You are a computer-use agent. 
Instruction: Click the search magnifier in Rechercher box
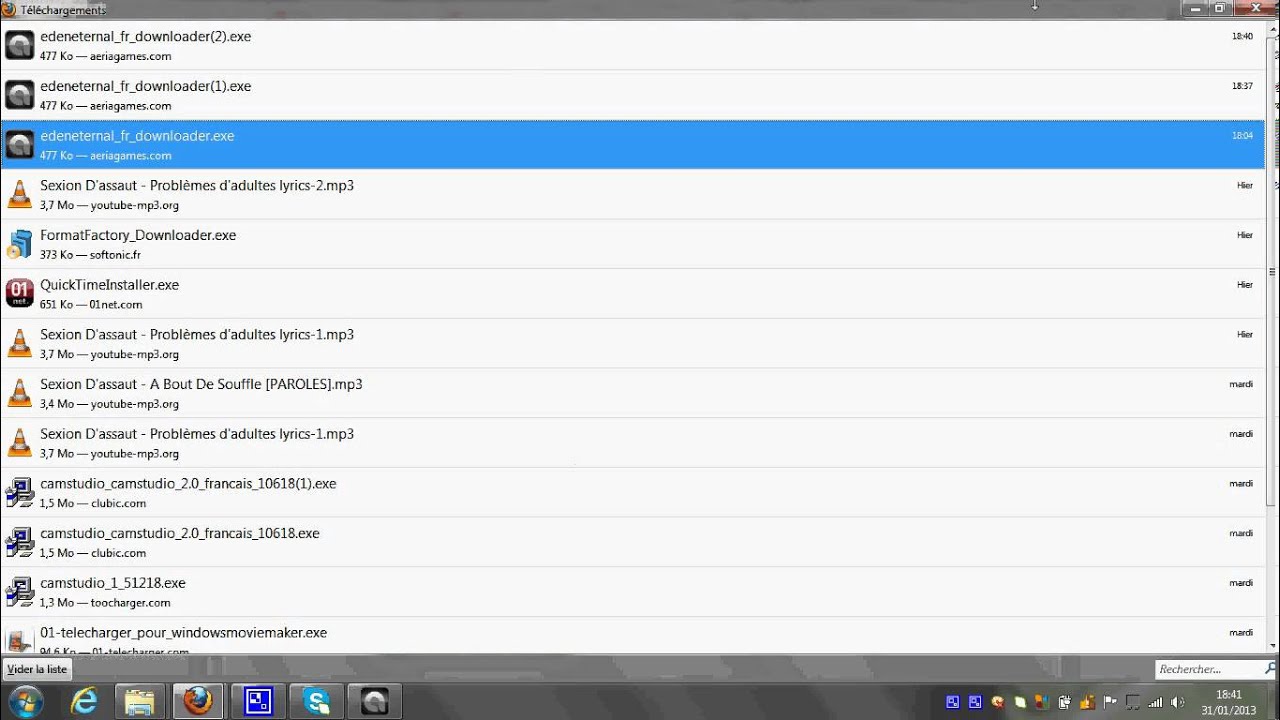click(1271, 669)
